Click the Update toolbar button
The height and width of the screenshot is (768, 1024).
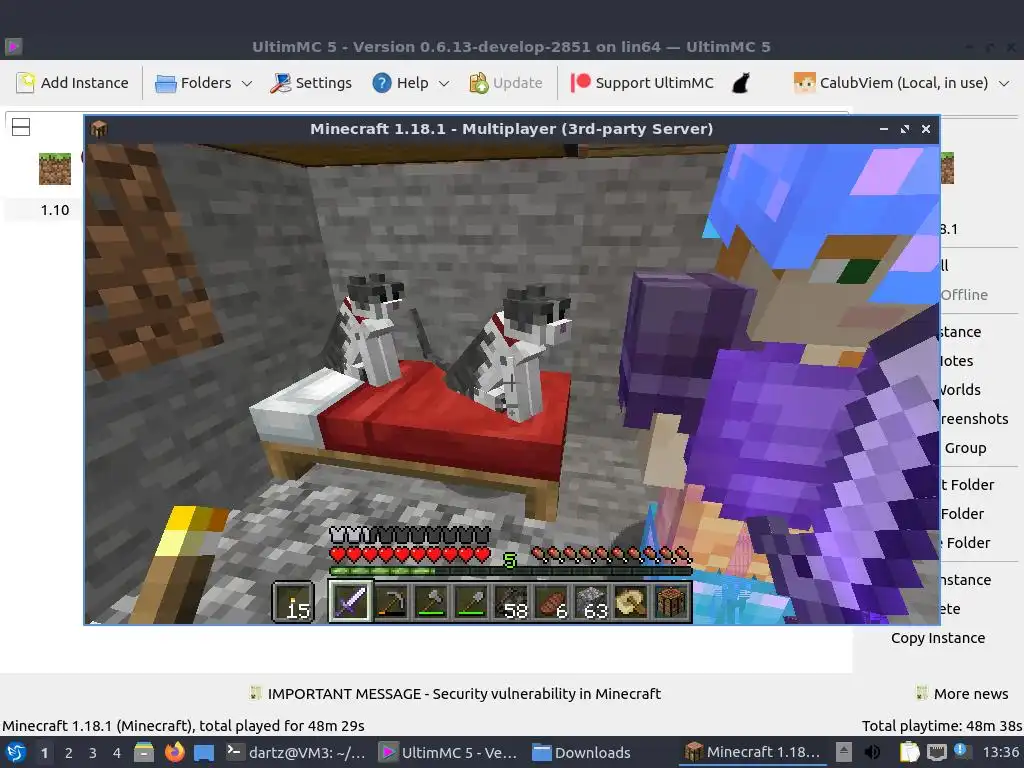505,83
